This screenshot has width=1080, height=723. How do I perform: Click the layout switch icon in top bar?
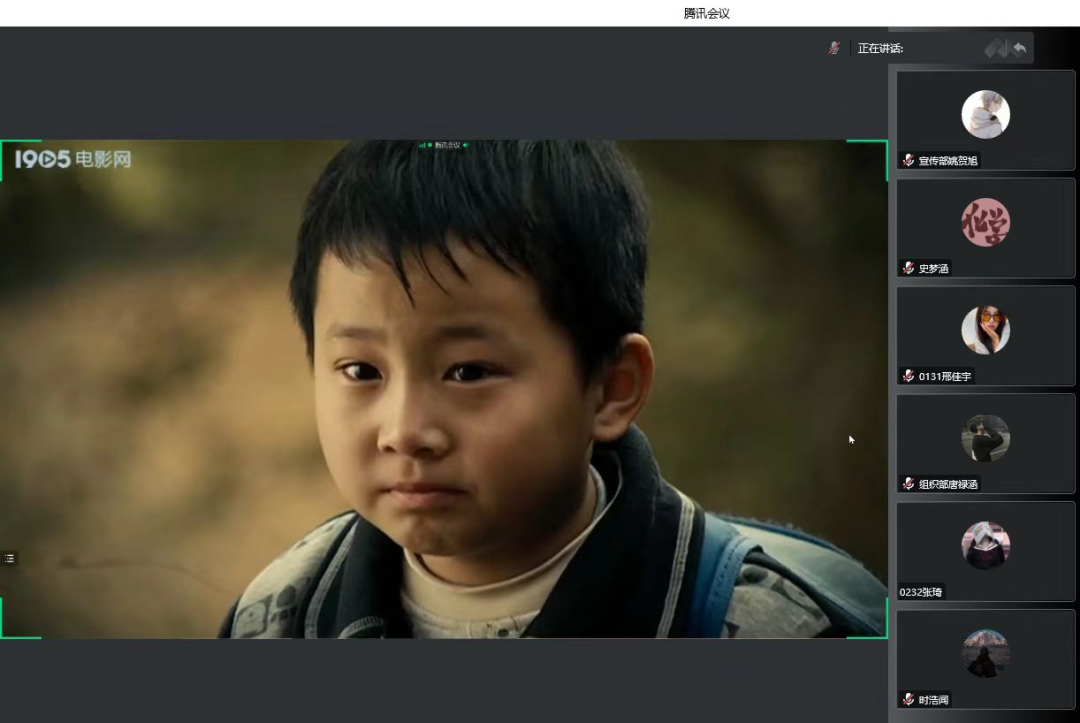coord(995,48)
